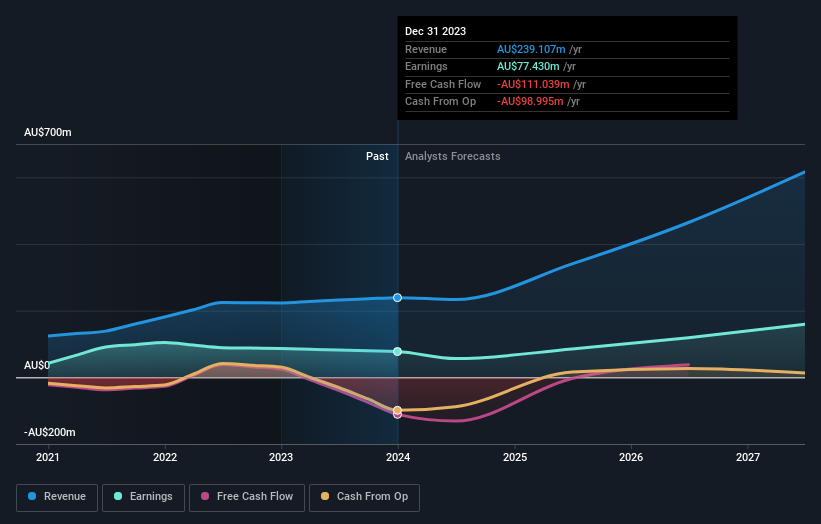The image size is (821, 524).
Task: Click the blue Revenue legend dot
Action: pyautogui.click(x=32, y=496)
